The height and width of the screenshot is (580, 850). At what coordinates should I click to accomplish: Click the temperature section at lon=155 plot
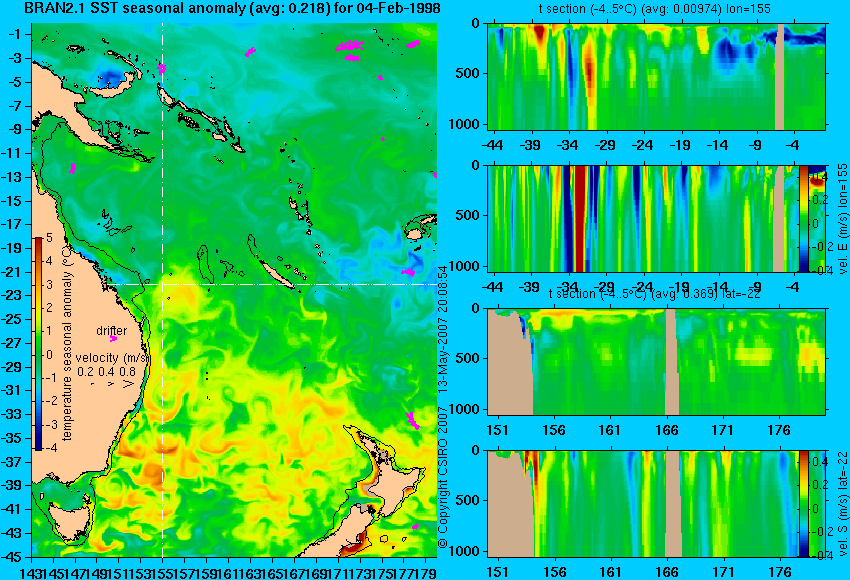[656, 76]
